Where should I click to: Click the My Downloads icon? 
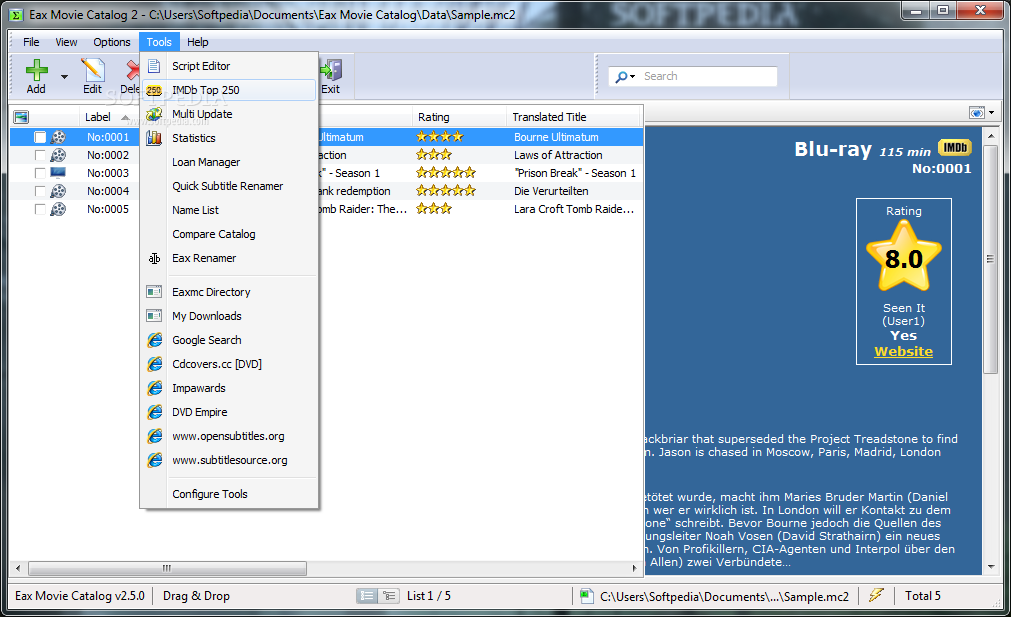154,316
